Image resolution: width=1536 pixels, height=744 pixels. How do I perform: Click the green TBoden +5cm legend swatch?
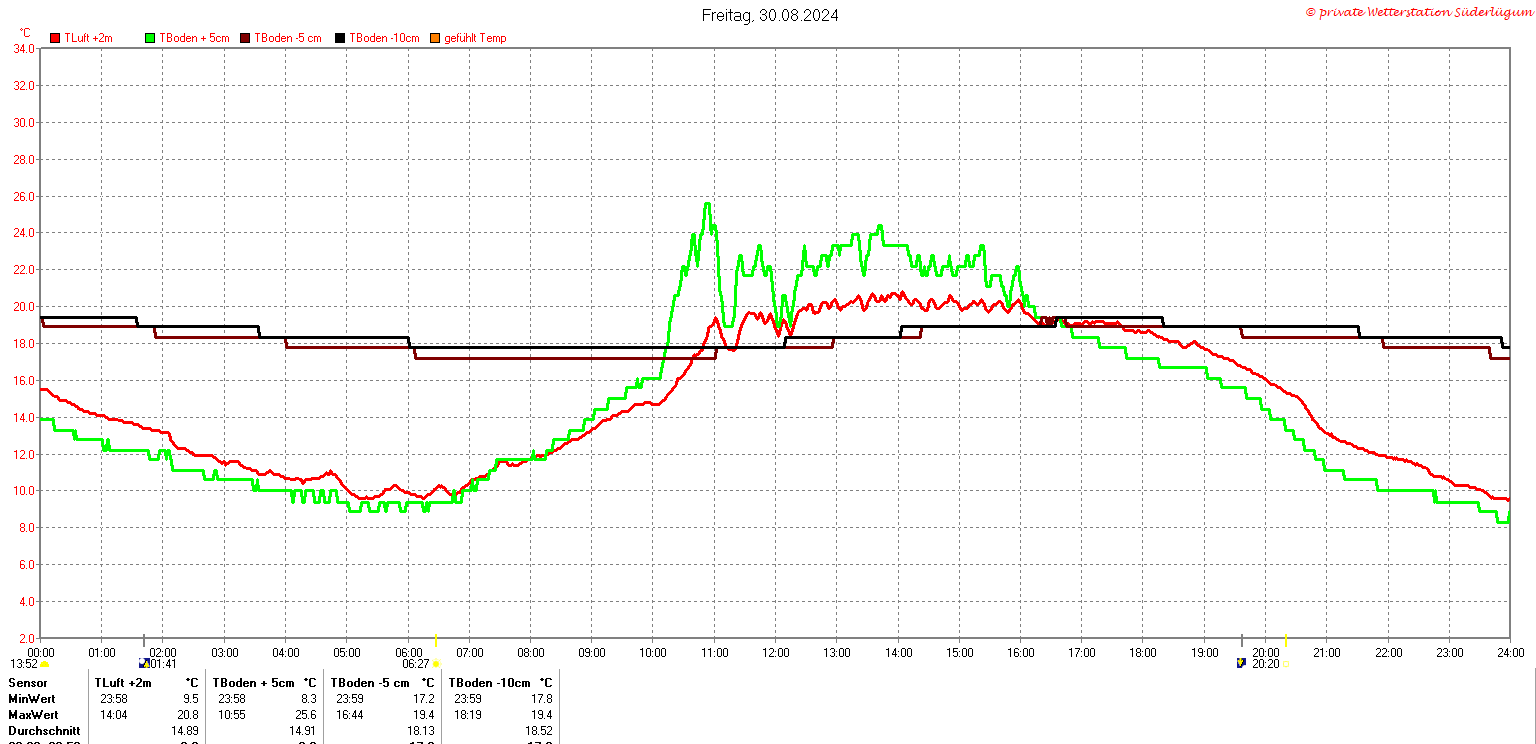(x=151, y=38)
